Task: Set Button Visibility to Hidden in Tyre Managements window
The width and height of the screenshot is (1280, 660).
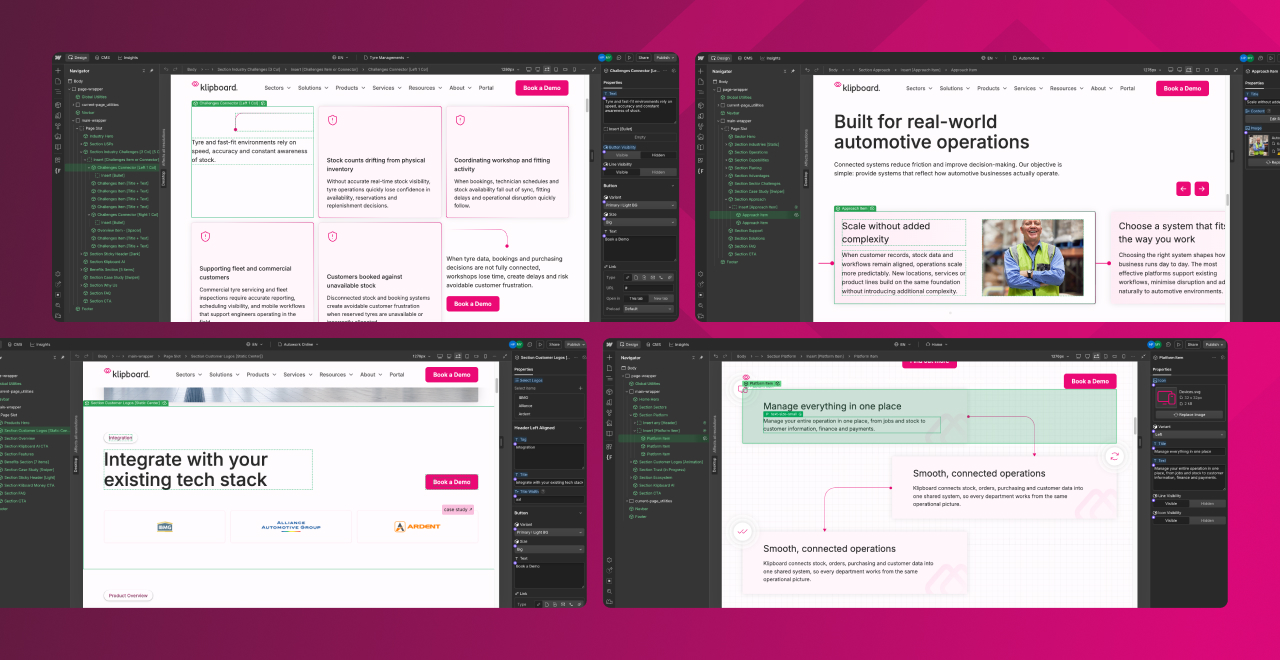Action: click(x=658, y=155)
